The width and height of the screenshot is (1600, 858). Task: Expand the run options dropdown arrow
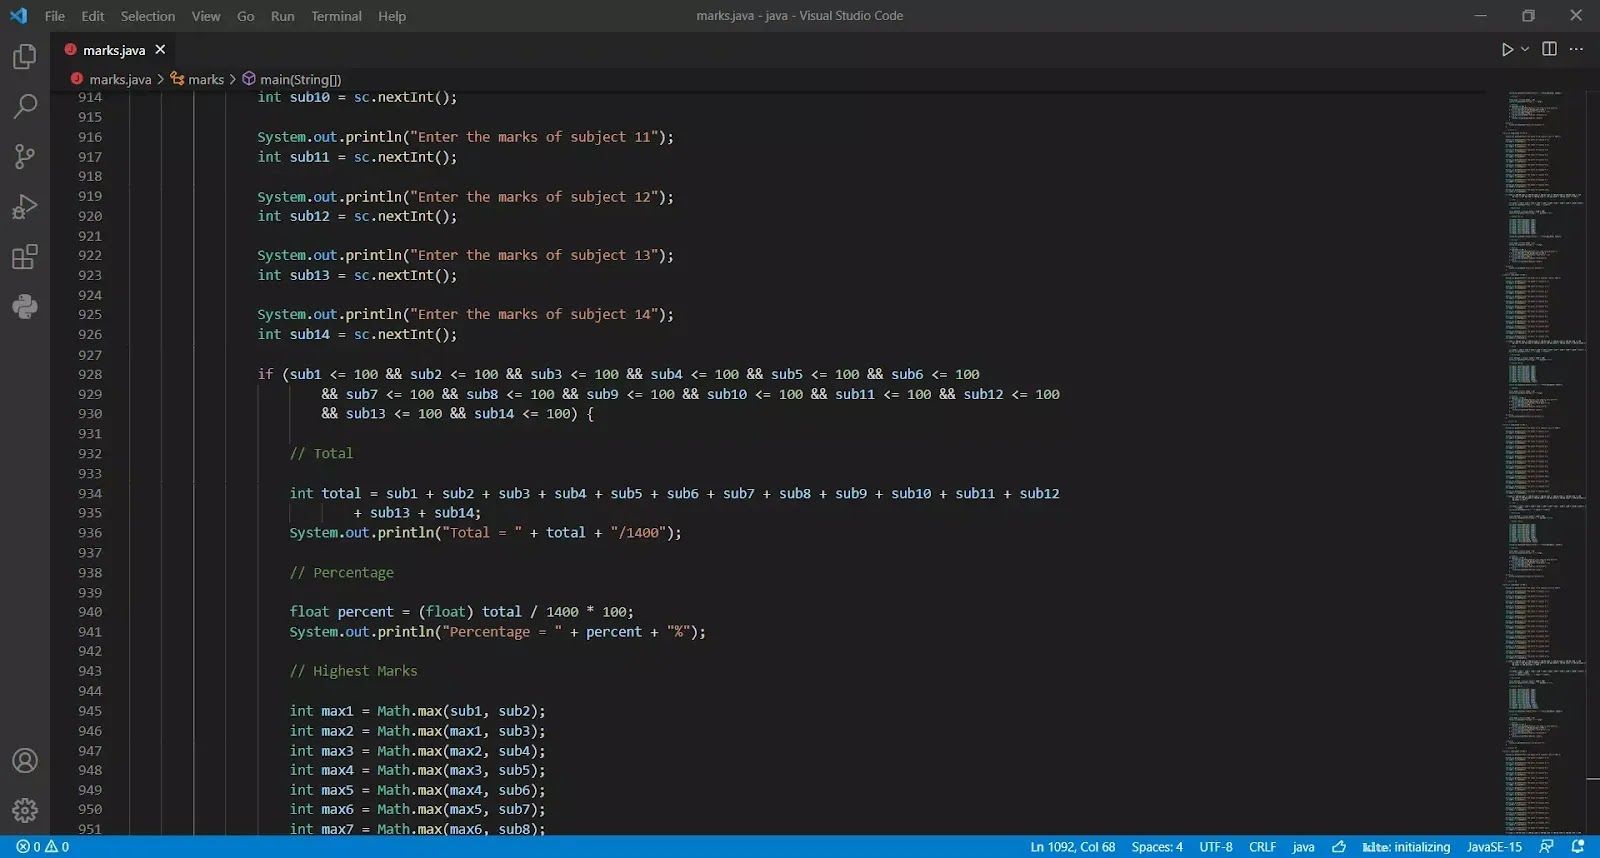1525,49
